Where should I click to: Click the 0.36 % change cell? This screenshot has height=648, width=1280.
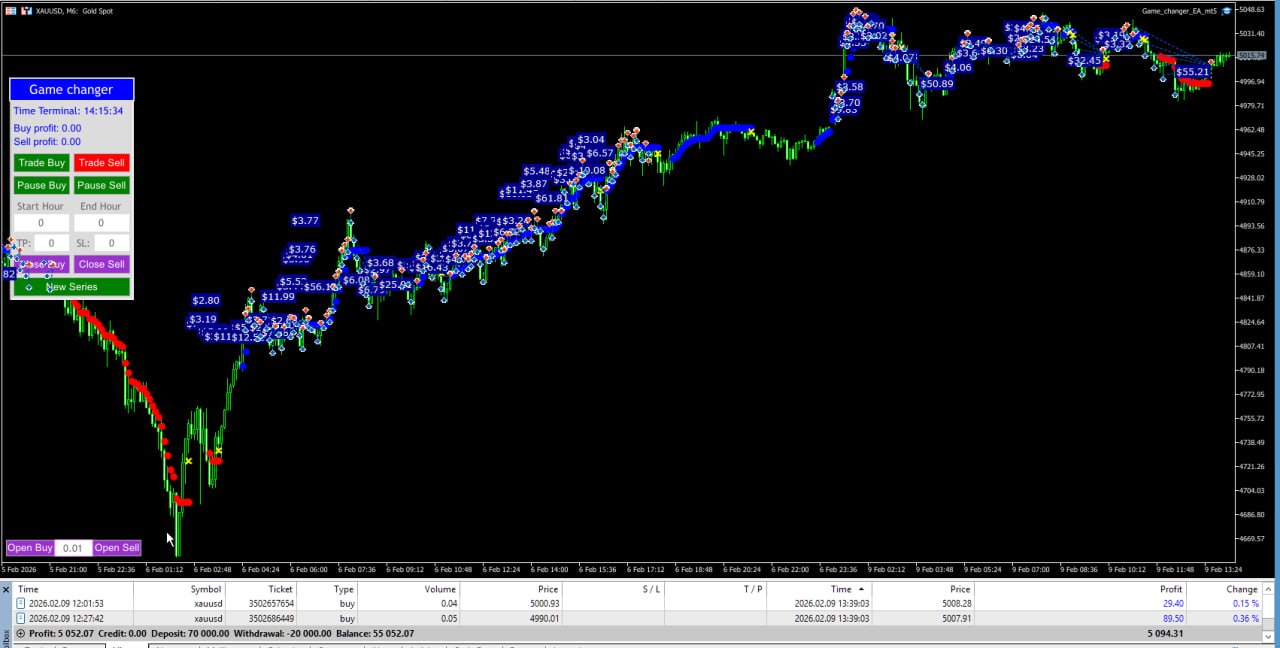coord(1244,618)
